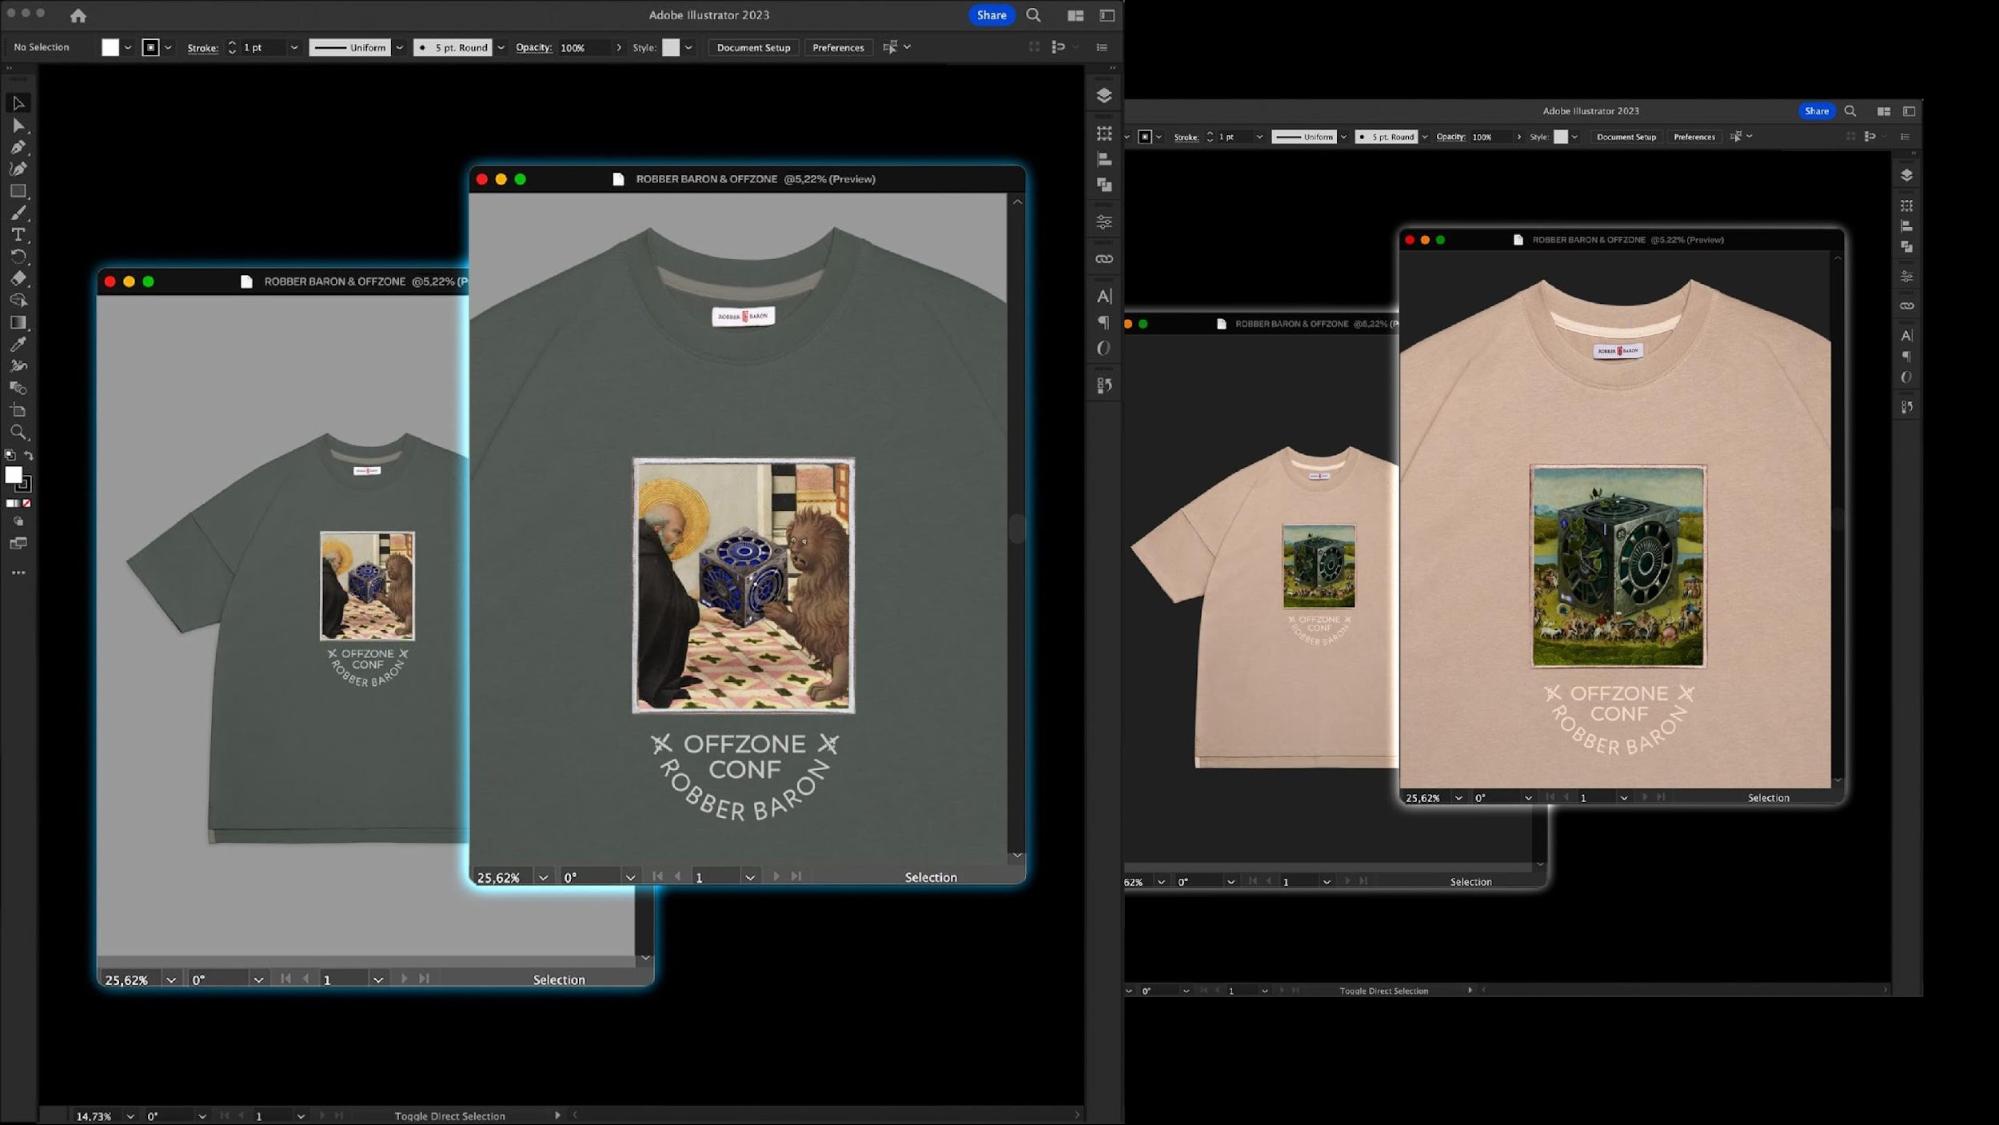Click the Share button in right window
The image size is (1999, 1125).
click(x=1817, y=111)
